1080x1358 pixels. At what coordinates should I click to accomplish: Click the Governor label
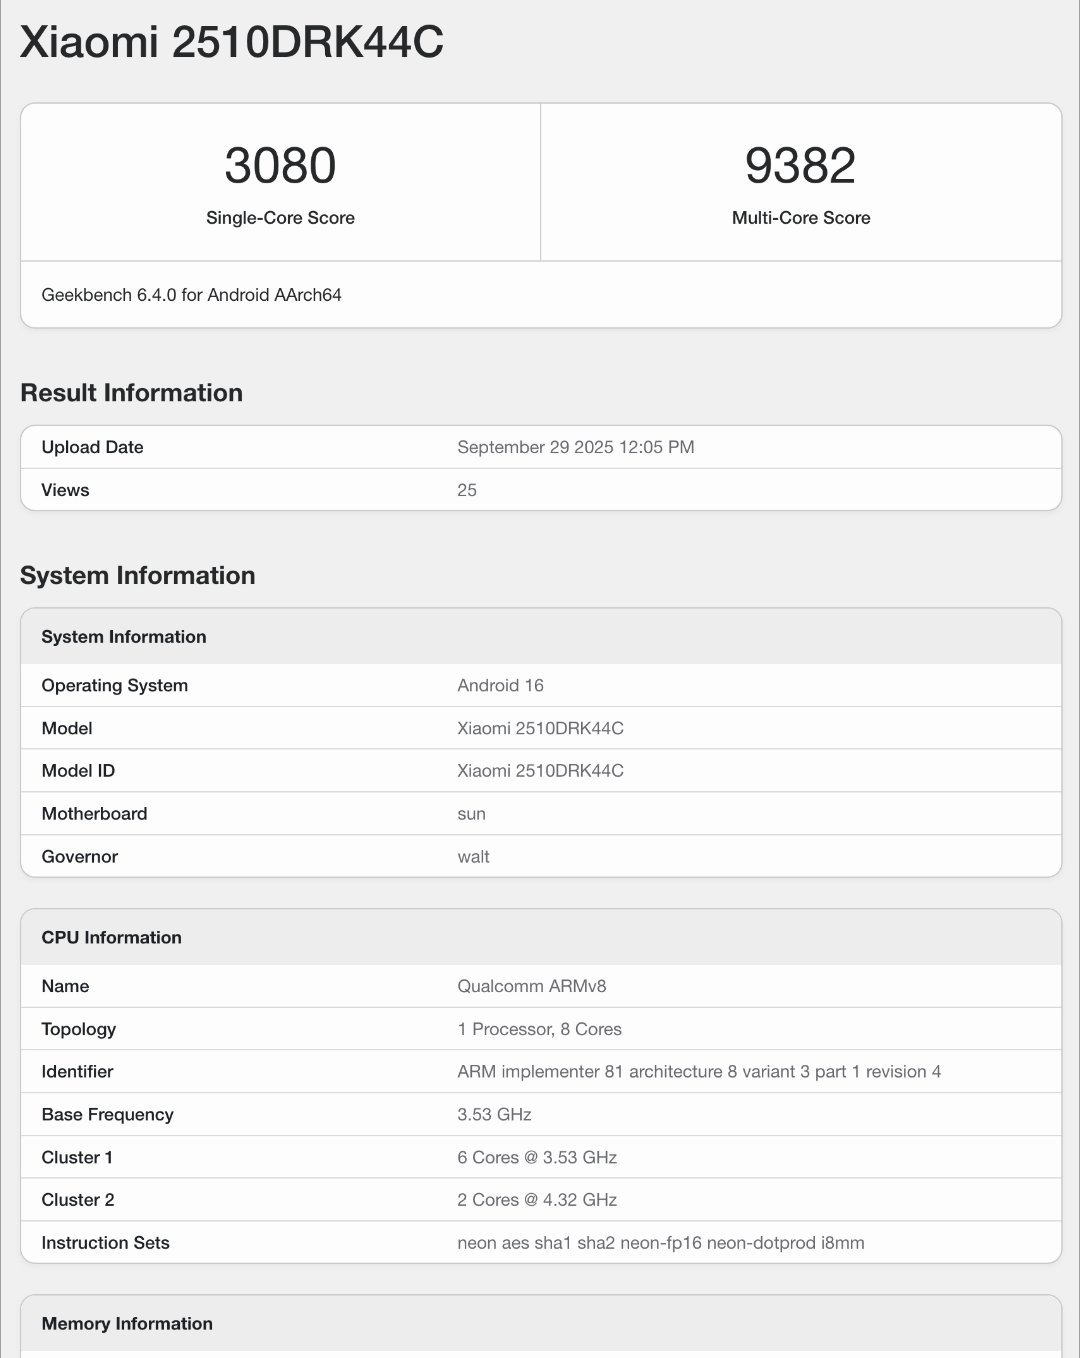coord(80,857)
